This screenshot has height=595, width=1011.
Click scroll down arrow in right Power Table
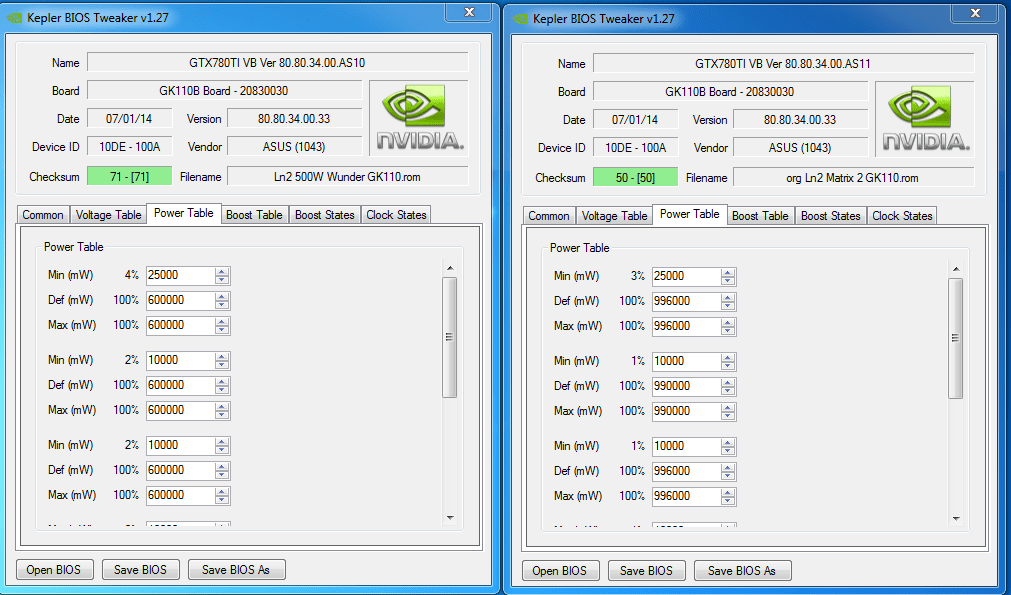pyautogui.click(x=956, y=518)
